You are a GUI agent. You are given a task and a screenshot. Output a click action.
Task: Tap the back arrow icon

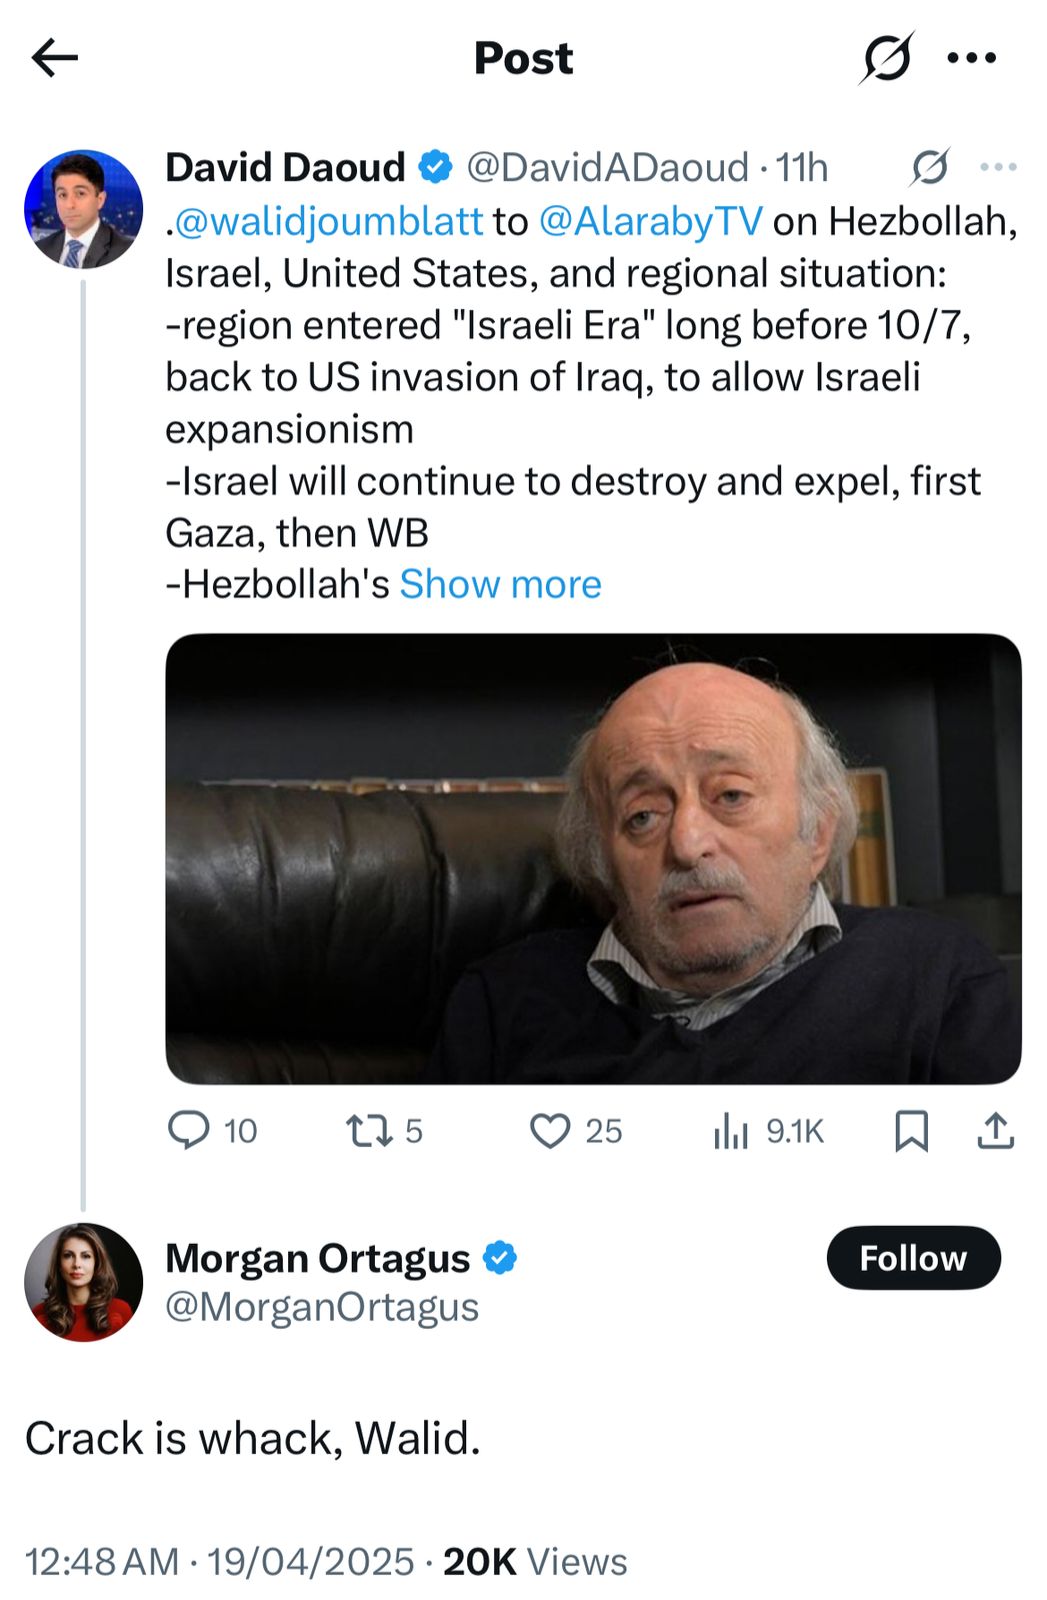[x=54, y=58]
